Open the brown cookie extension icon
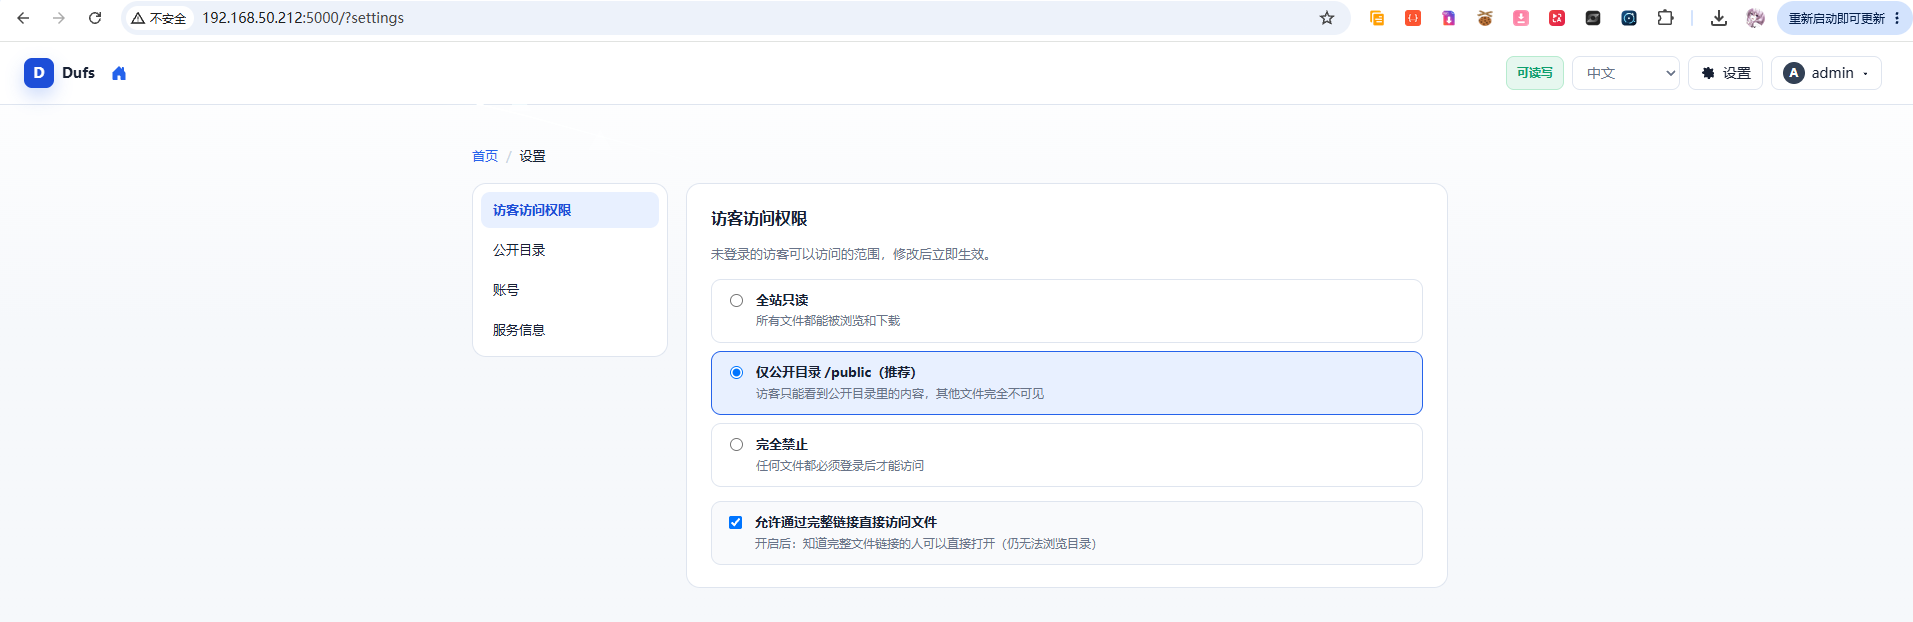 [1485, 18]
